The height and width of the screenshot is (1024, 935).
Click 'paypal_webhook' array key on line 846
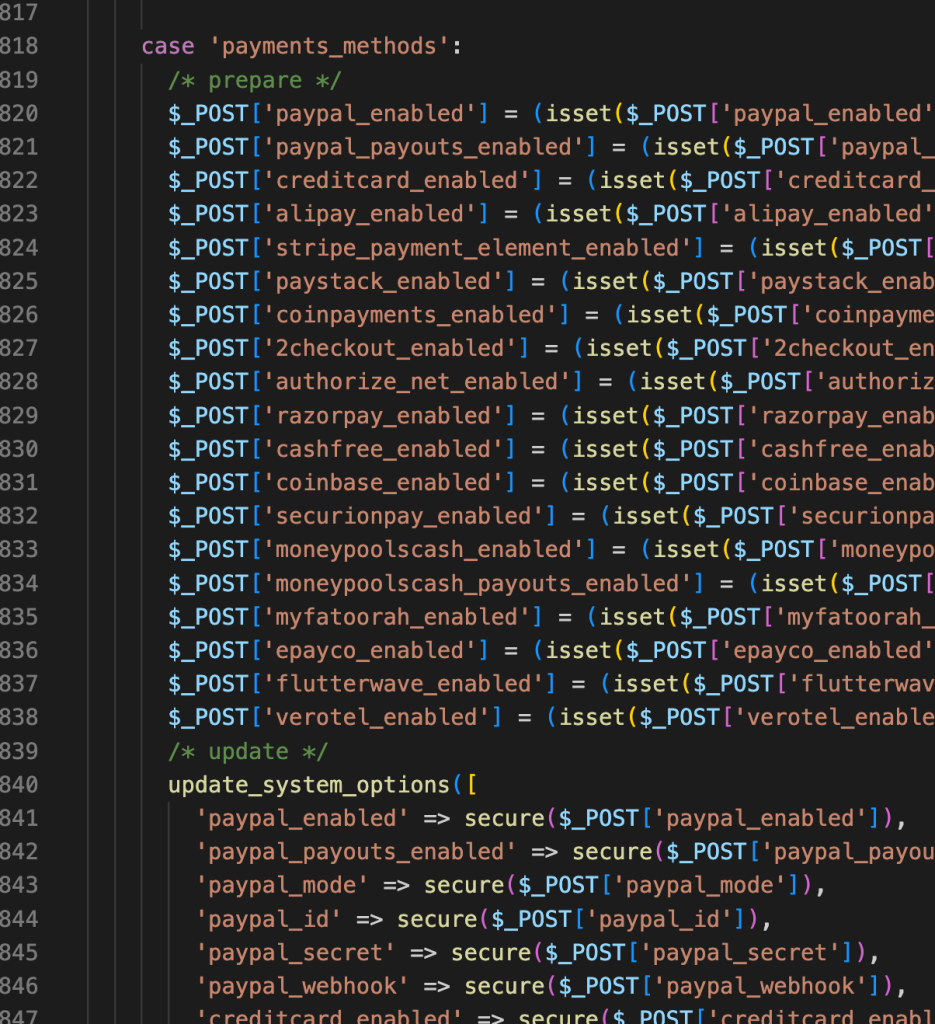(302, 986)
